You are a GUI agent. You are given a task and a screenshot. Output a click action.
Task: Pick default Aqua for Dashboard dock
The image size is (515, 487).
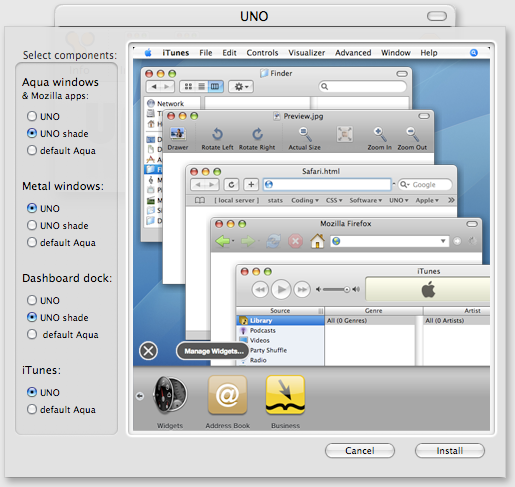point(32,334)
